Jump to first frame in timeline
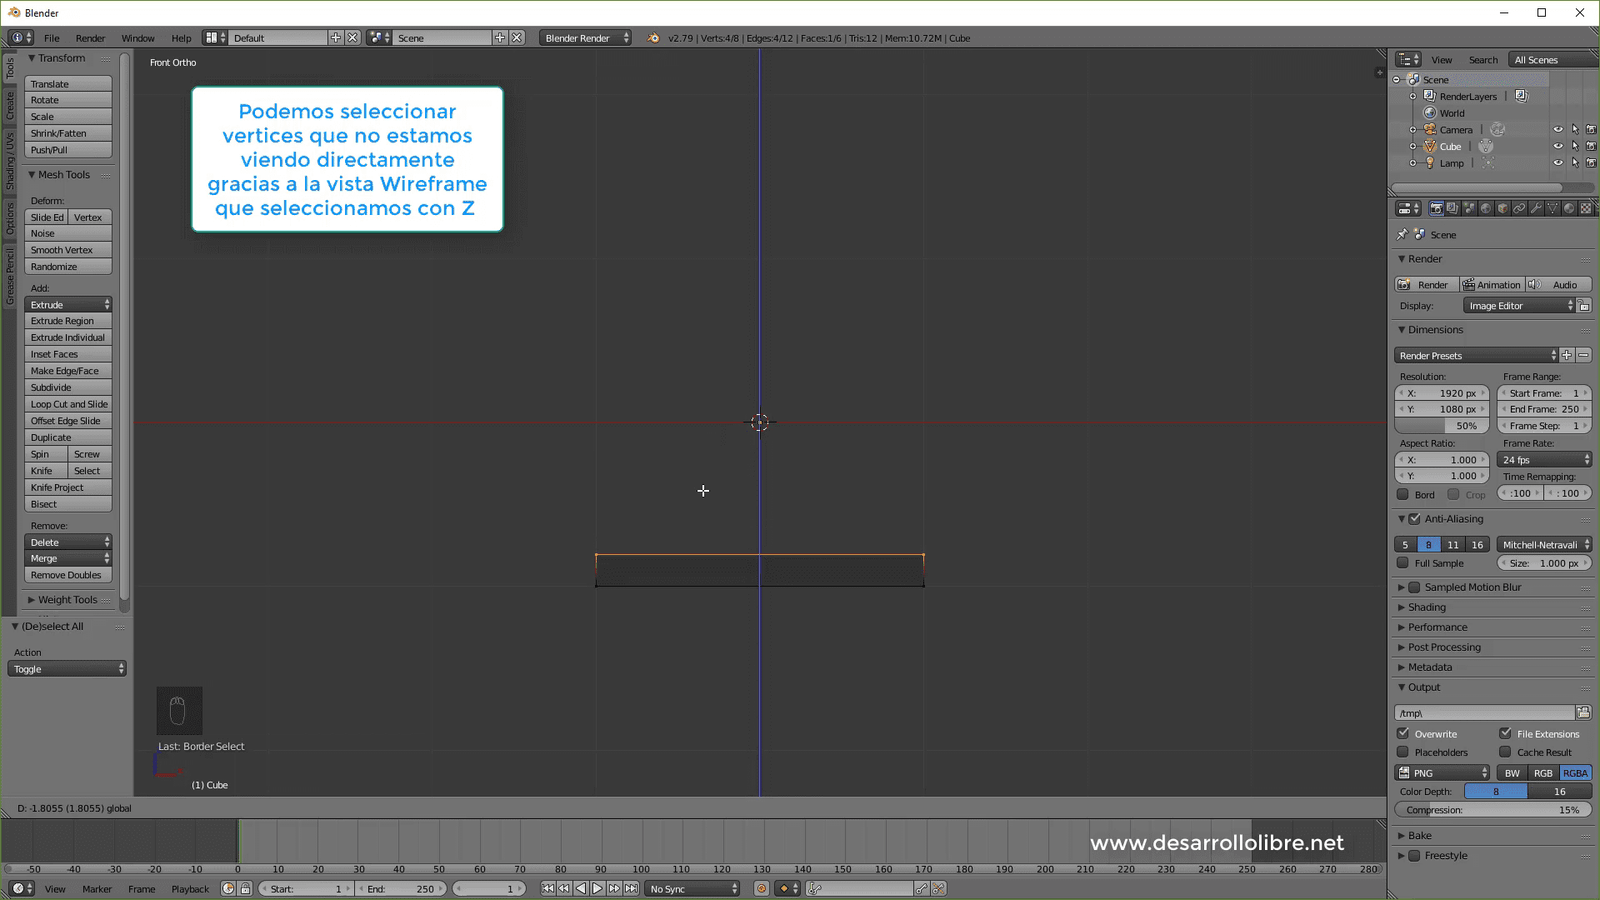Screen dimensions: 1600x900 547,889
